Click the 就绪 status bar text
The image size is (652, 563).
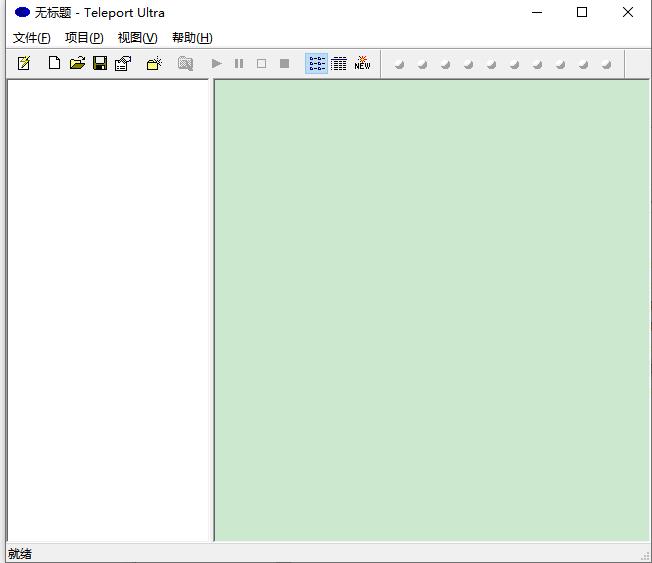(x=20, y=553)
